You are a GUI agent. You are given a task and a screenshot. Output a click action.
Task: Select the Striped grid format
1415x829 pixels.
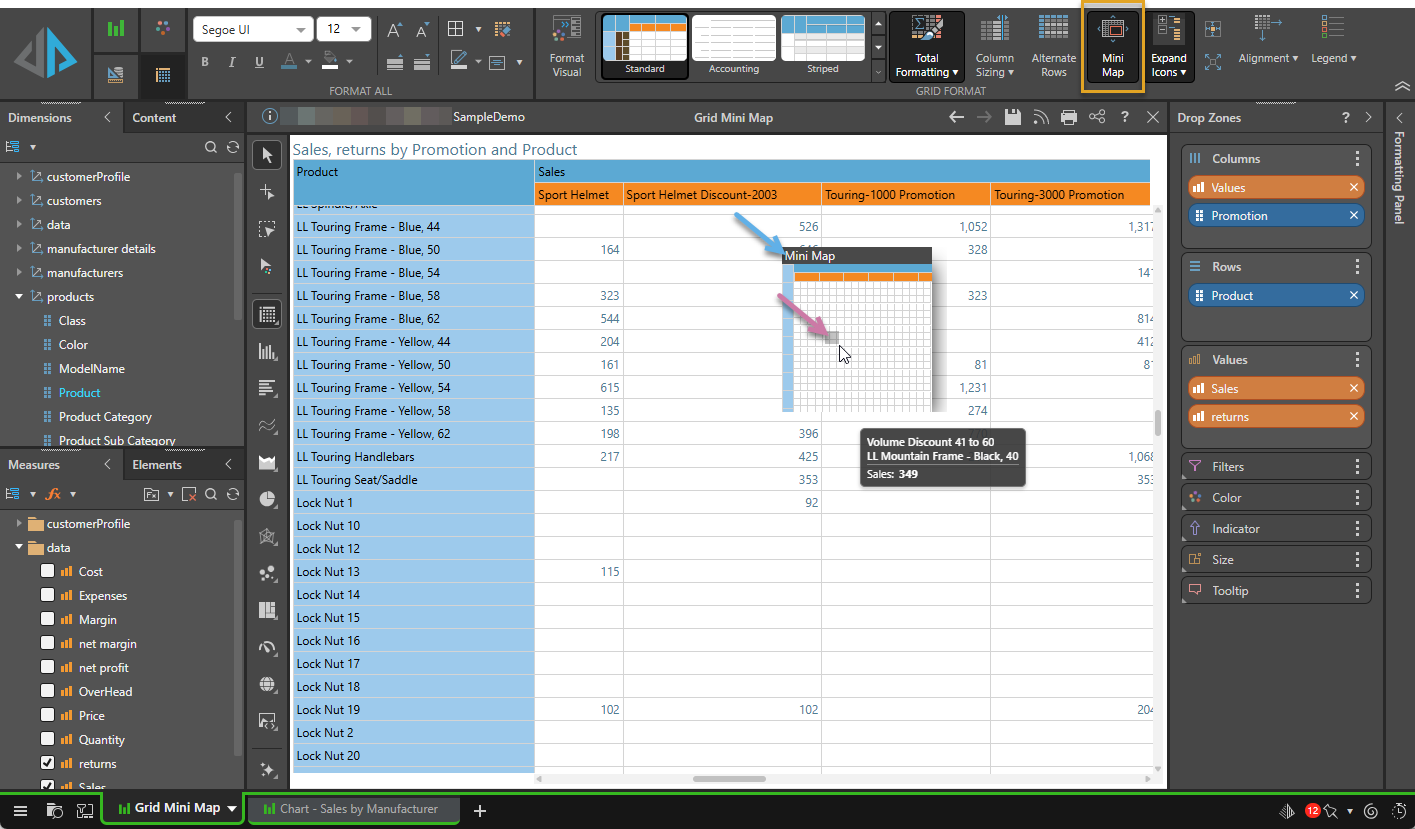tap(822, 45)
